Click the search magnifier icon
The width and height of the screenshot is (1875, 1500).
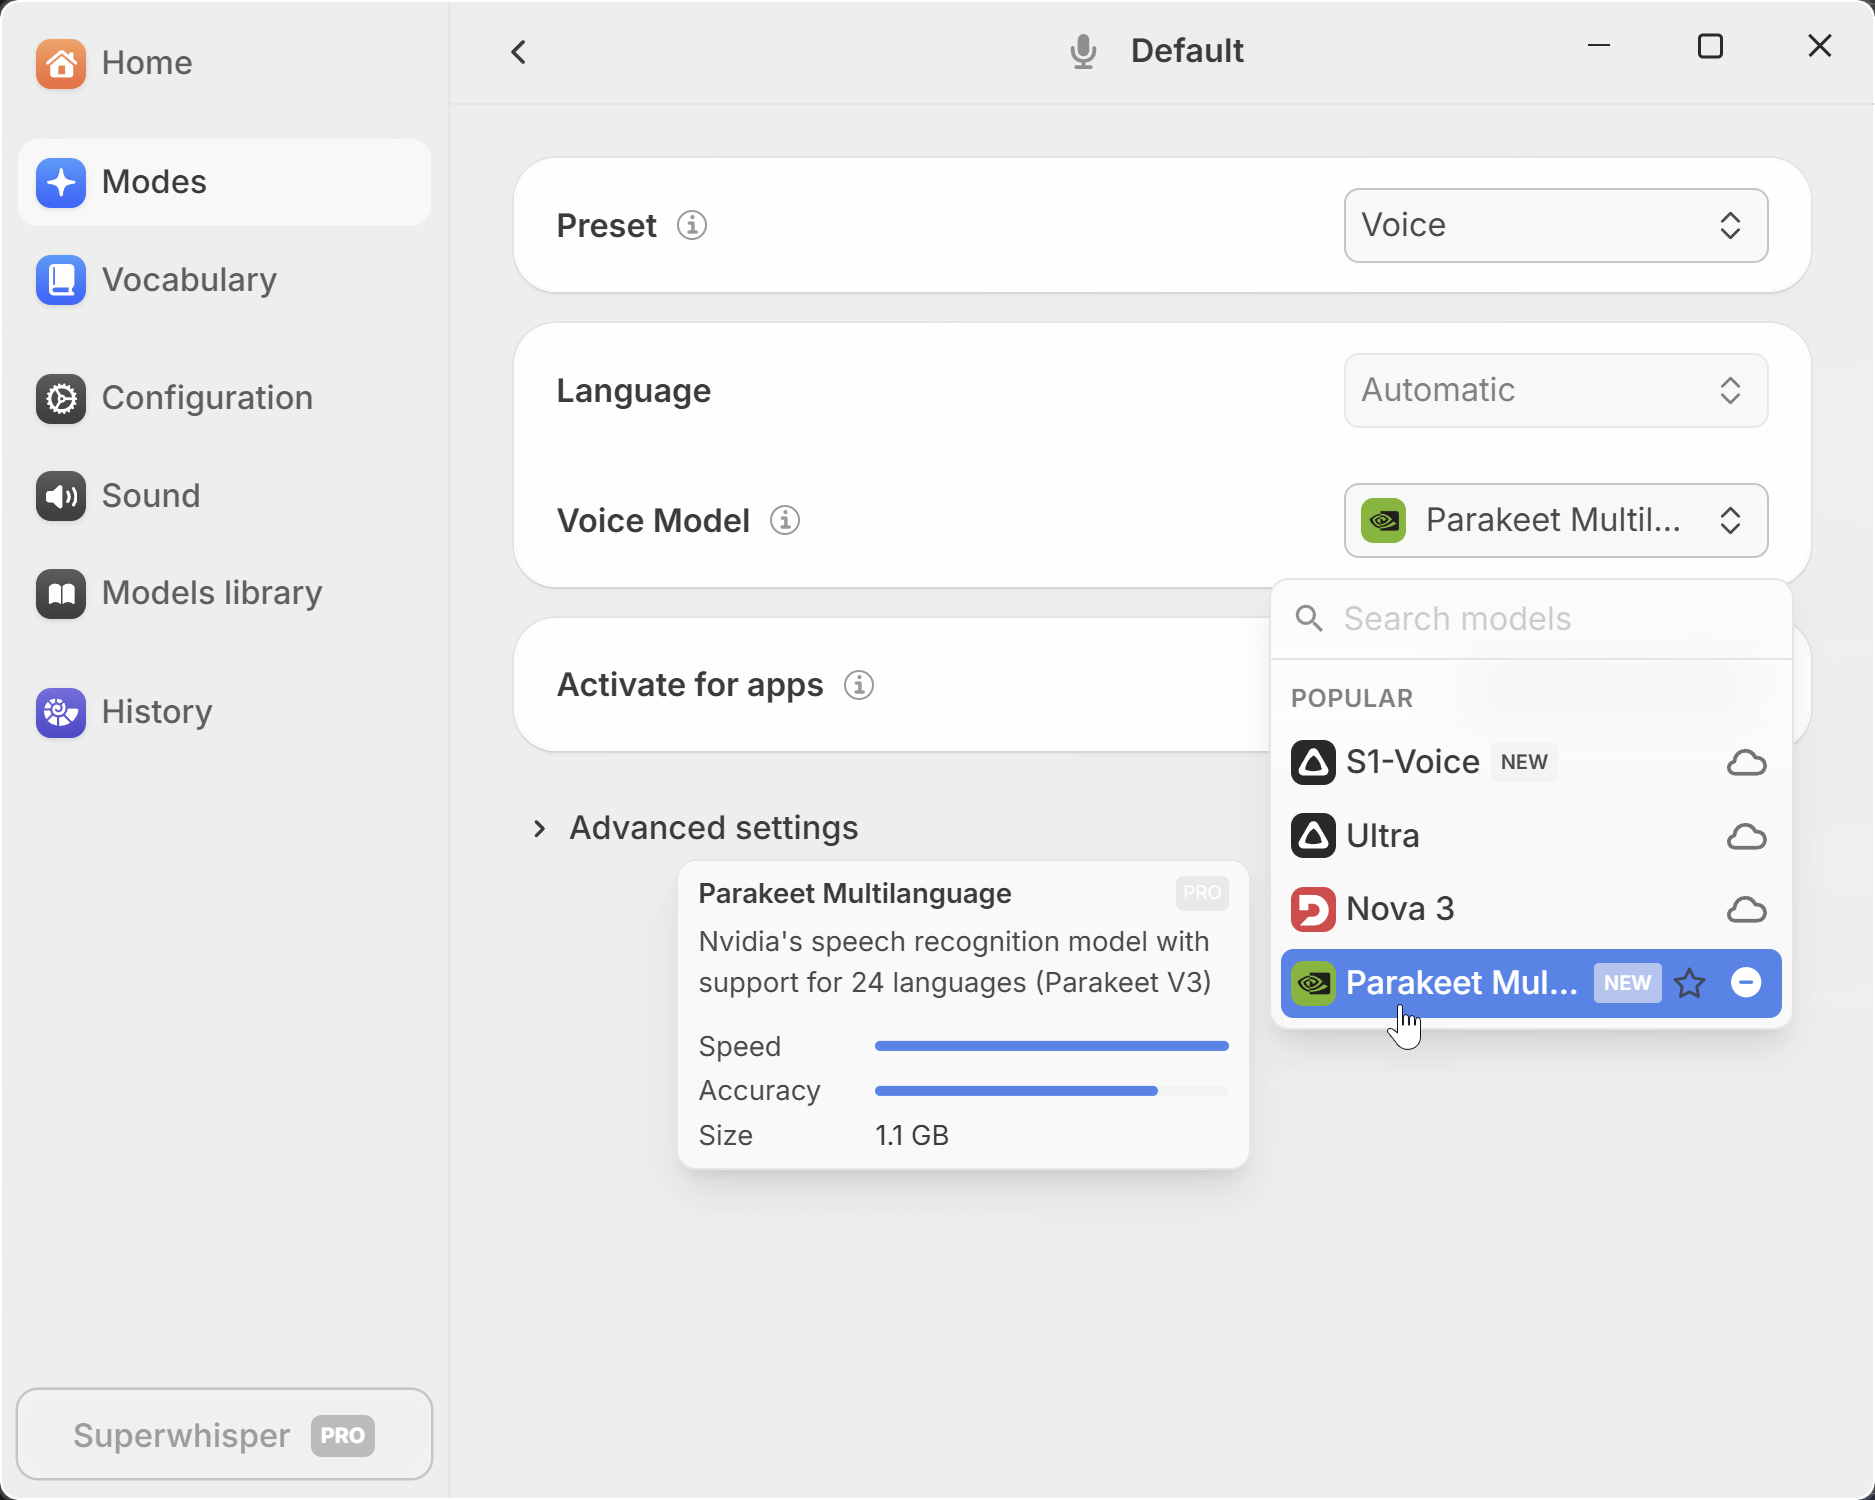(x=1309, y=619)
